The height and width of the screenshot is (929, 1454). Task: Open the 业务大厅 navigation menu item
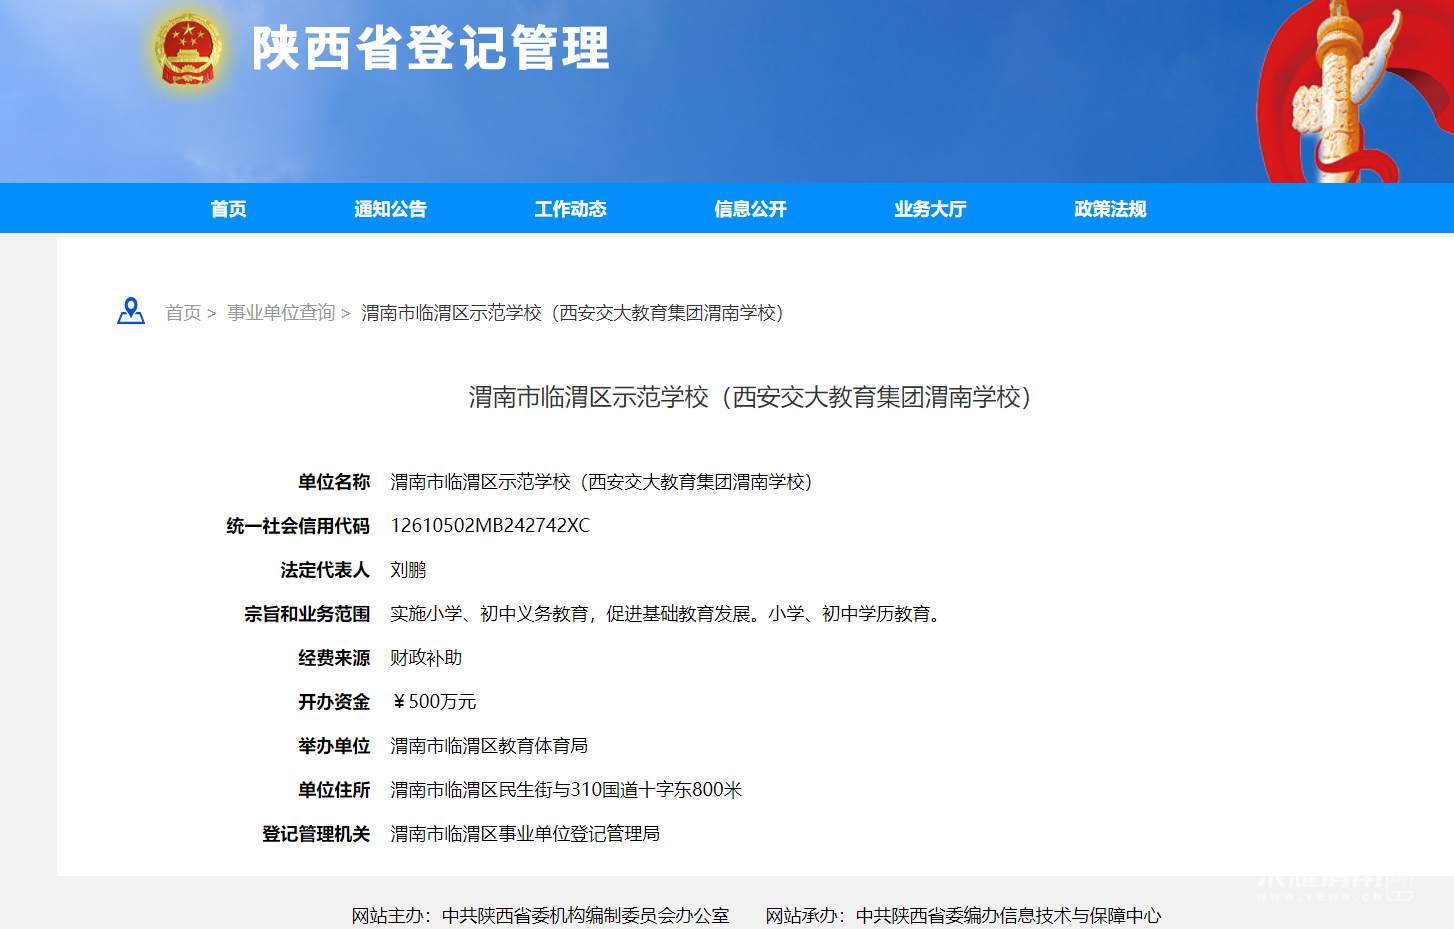[x=930, y=209]
